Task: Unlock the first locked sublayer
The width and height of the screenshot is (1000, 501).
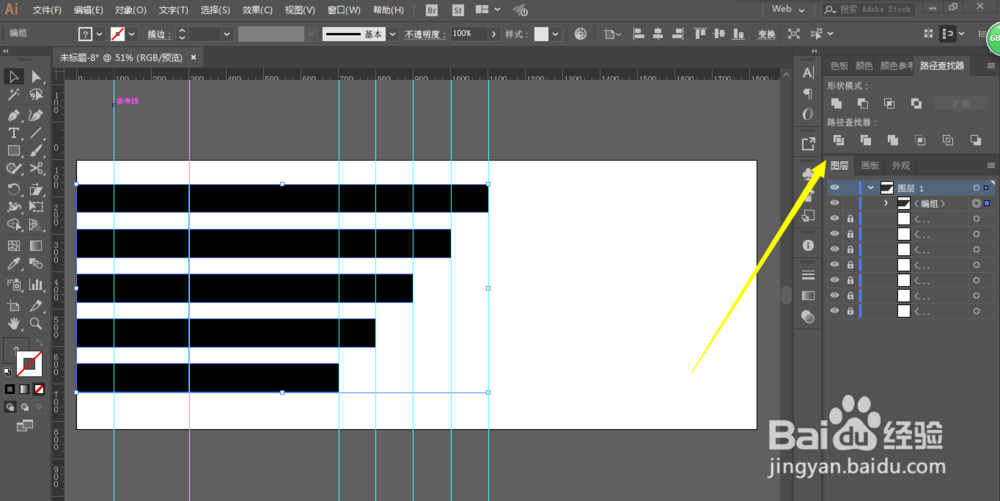Action: [x=850, y=219]
